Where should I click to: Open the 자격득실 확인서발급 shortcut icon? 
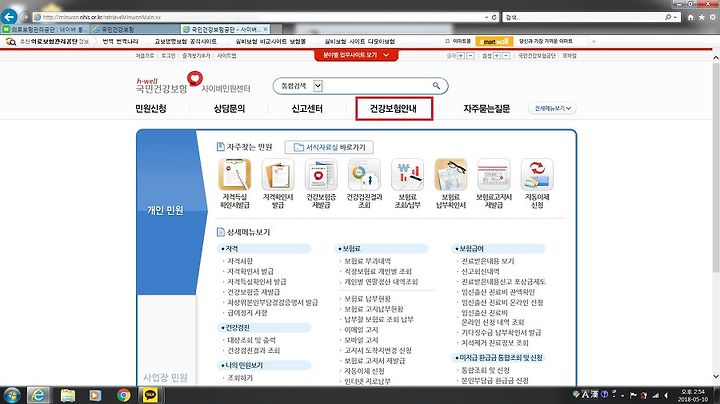[235, 174]
